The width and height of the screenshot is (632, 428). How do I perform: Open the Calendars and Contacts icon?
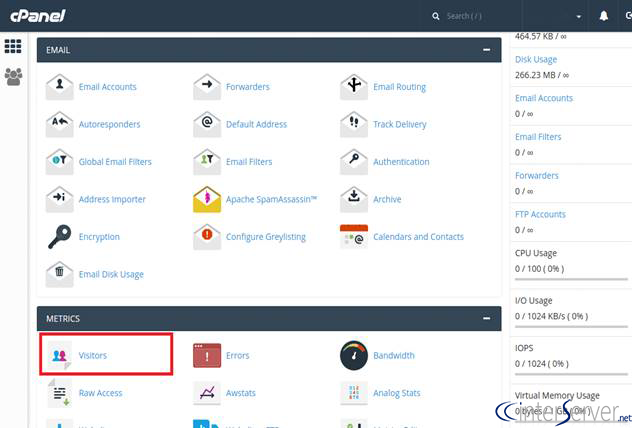(x=354, y=237)
